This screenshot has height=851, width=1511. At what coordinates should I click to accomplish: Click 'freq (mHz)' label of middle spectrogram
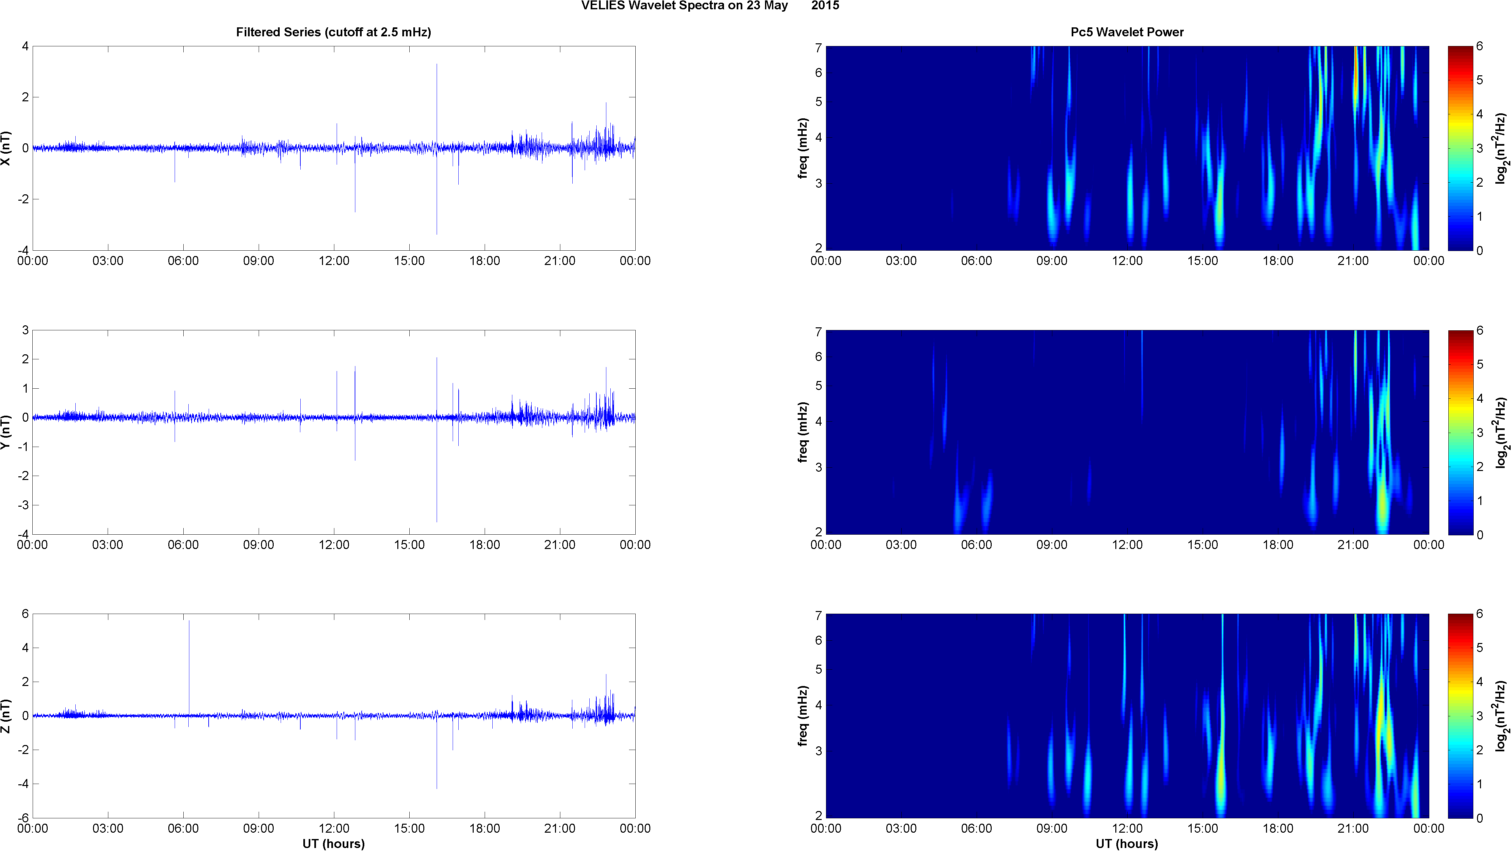click(803, 432)
